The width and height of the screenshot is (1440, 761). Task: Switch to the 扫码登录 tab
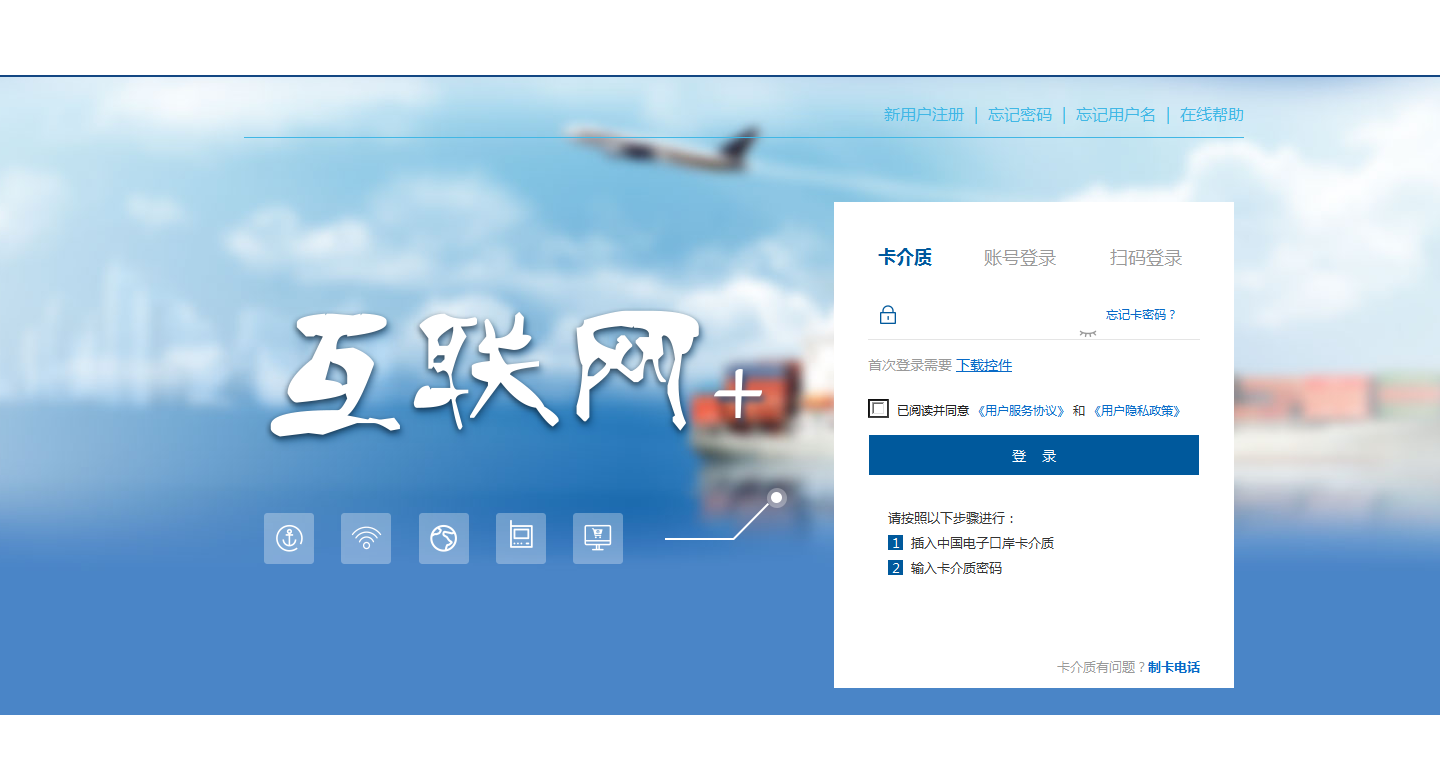(1146, 257)
